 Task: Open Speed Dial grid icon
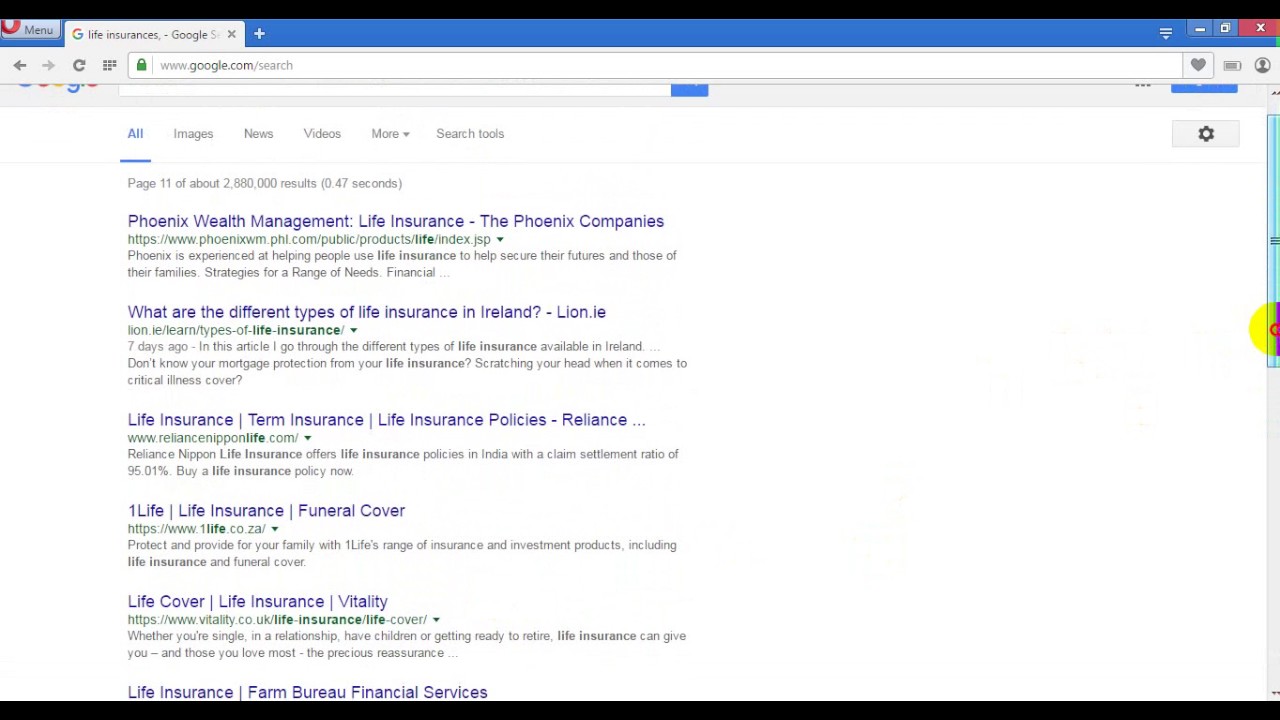click(109, 65)
